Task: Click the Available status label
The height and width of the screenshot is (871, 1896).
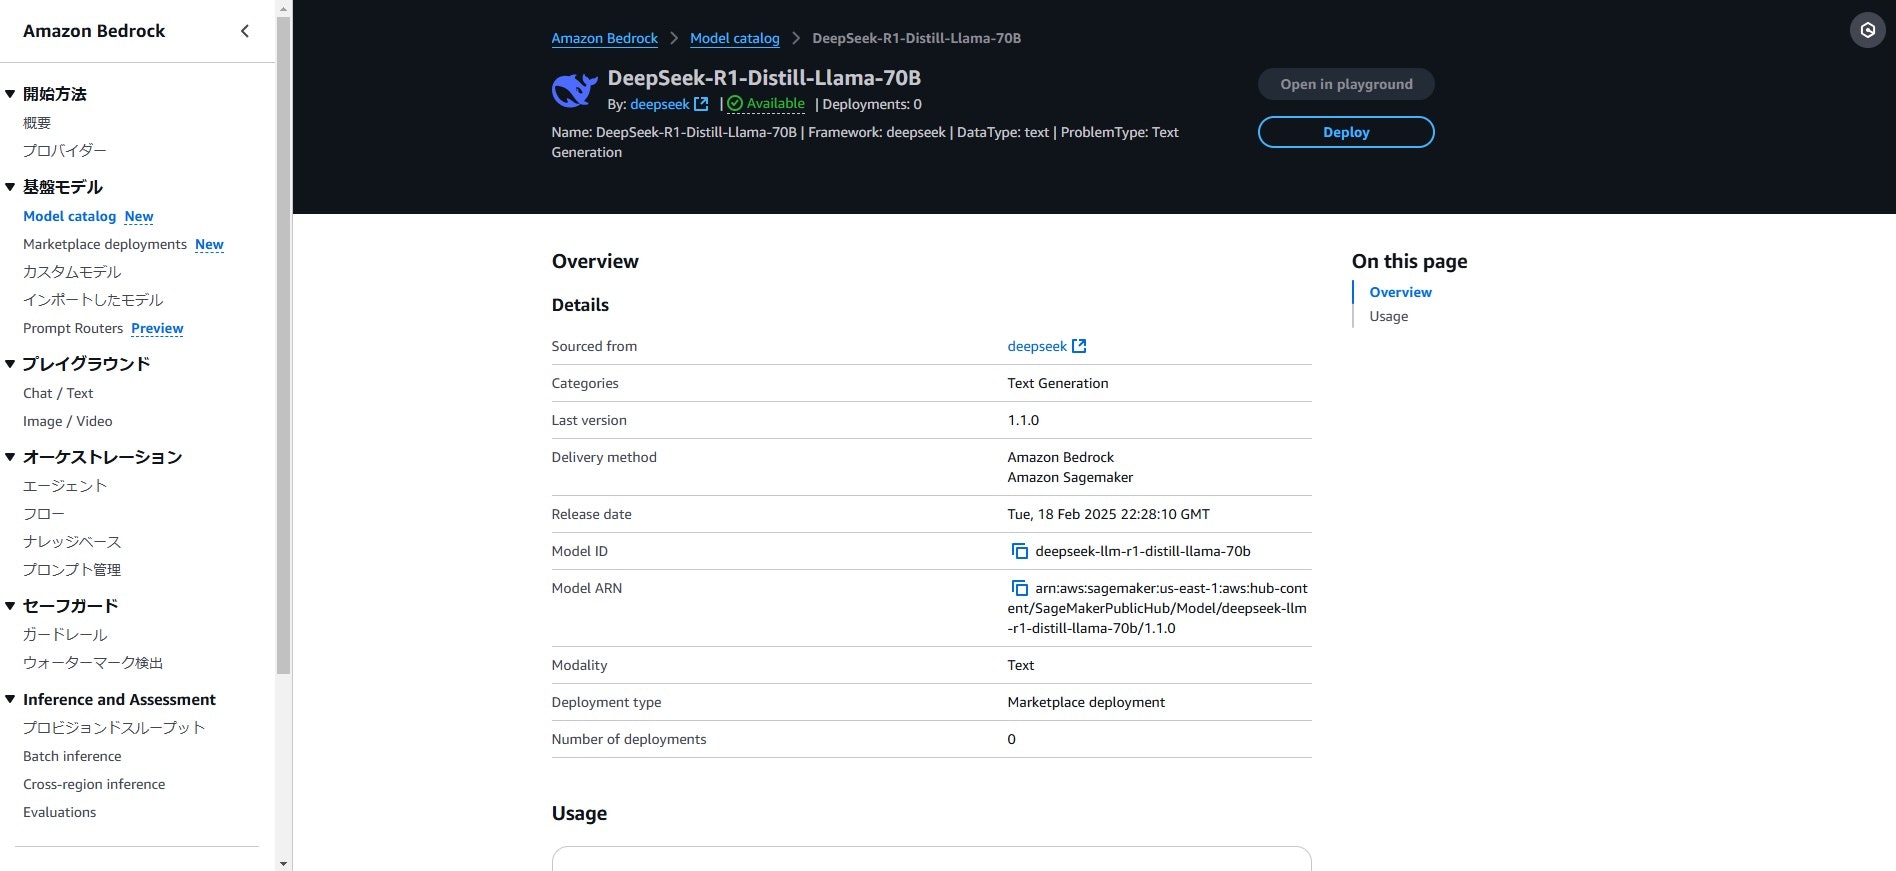Action: tap(775, 103)
